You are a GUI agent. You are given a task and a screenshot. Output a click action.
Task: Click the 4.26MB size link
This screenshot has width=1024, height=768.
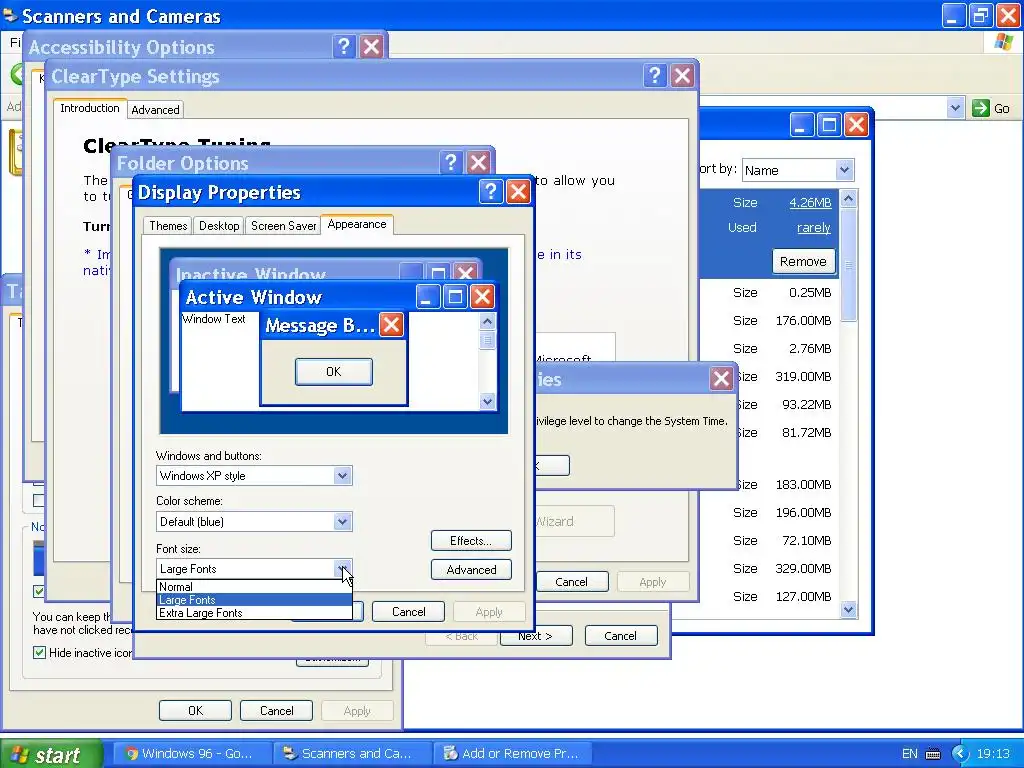pos(810,202)
